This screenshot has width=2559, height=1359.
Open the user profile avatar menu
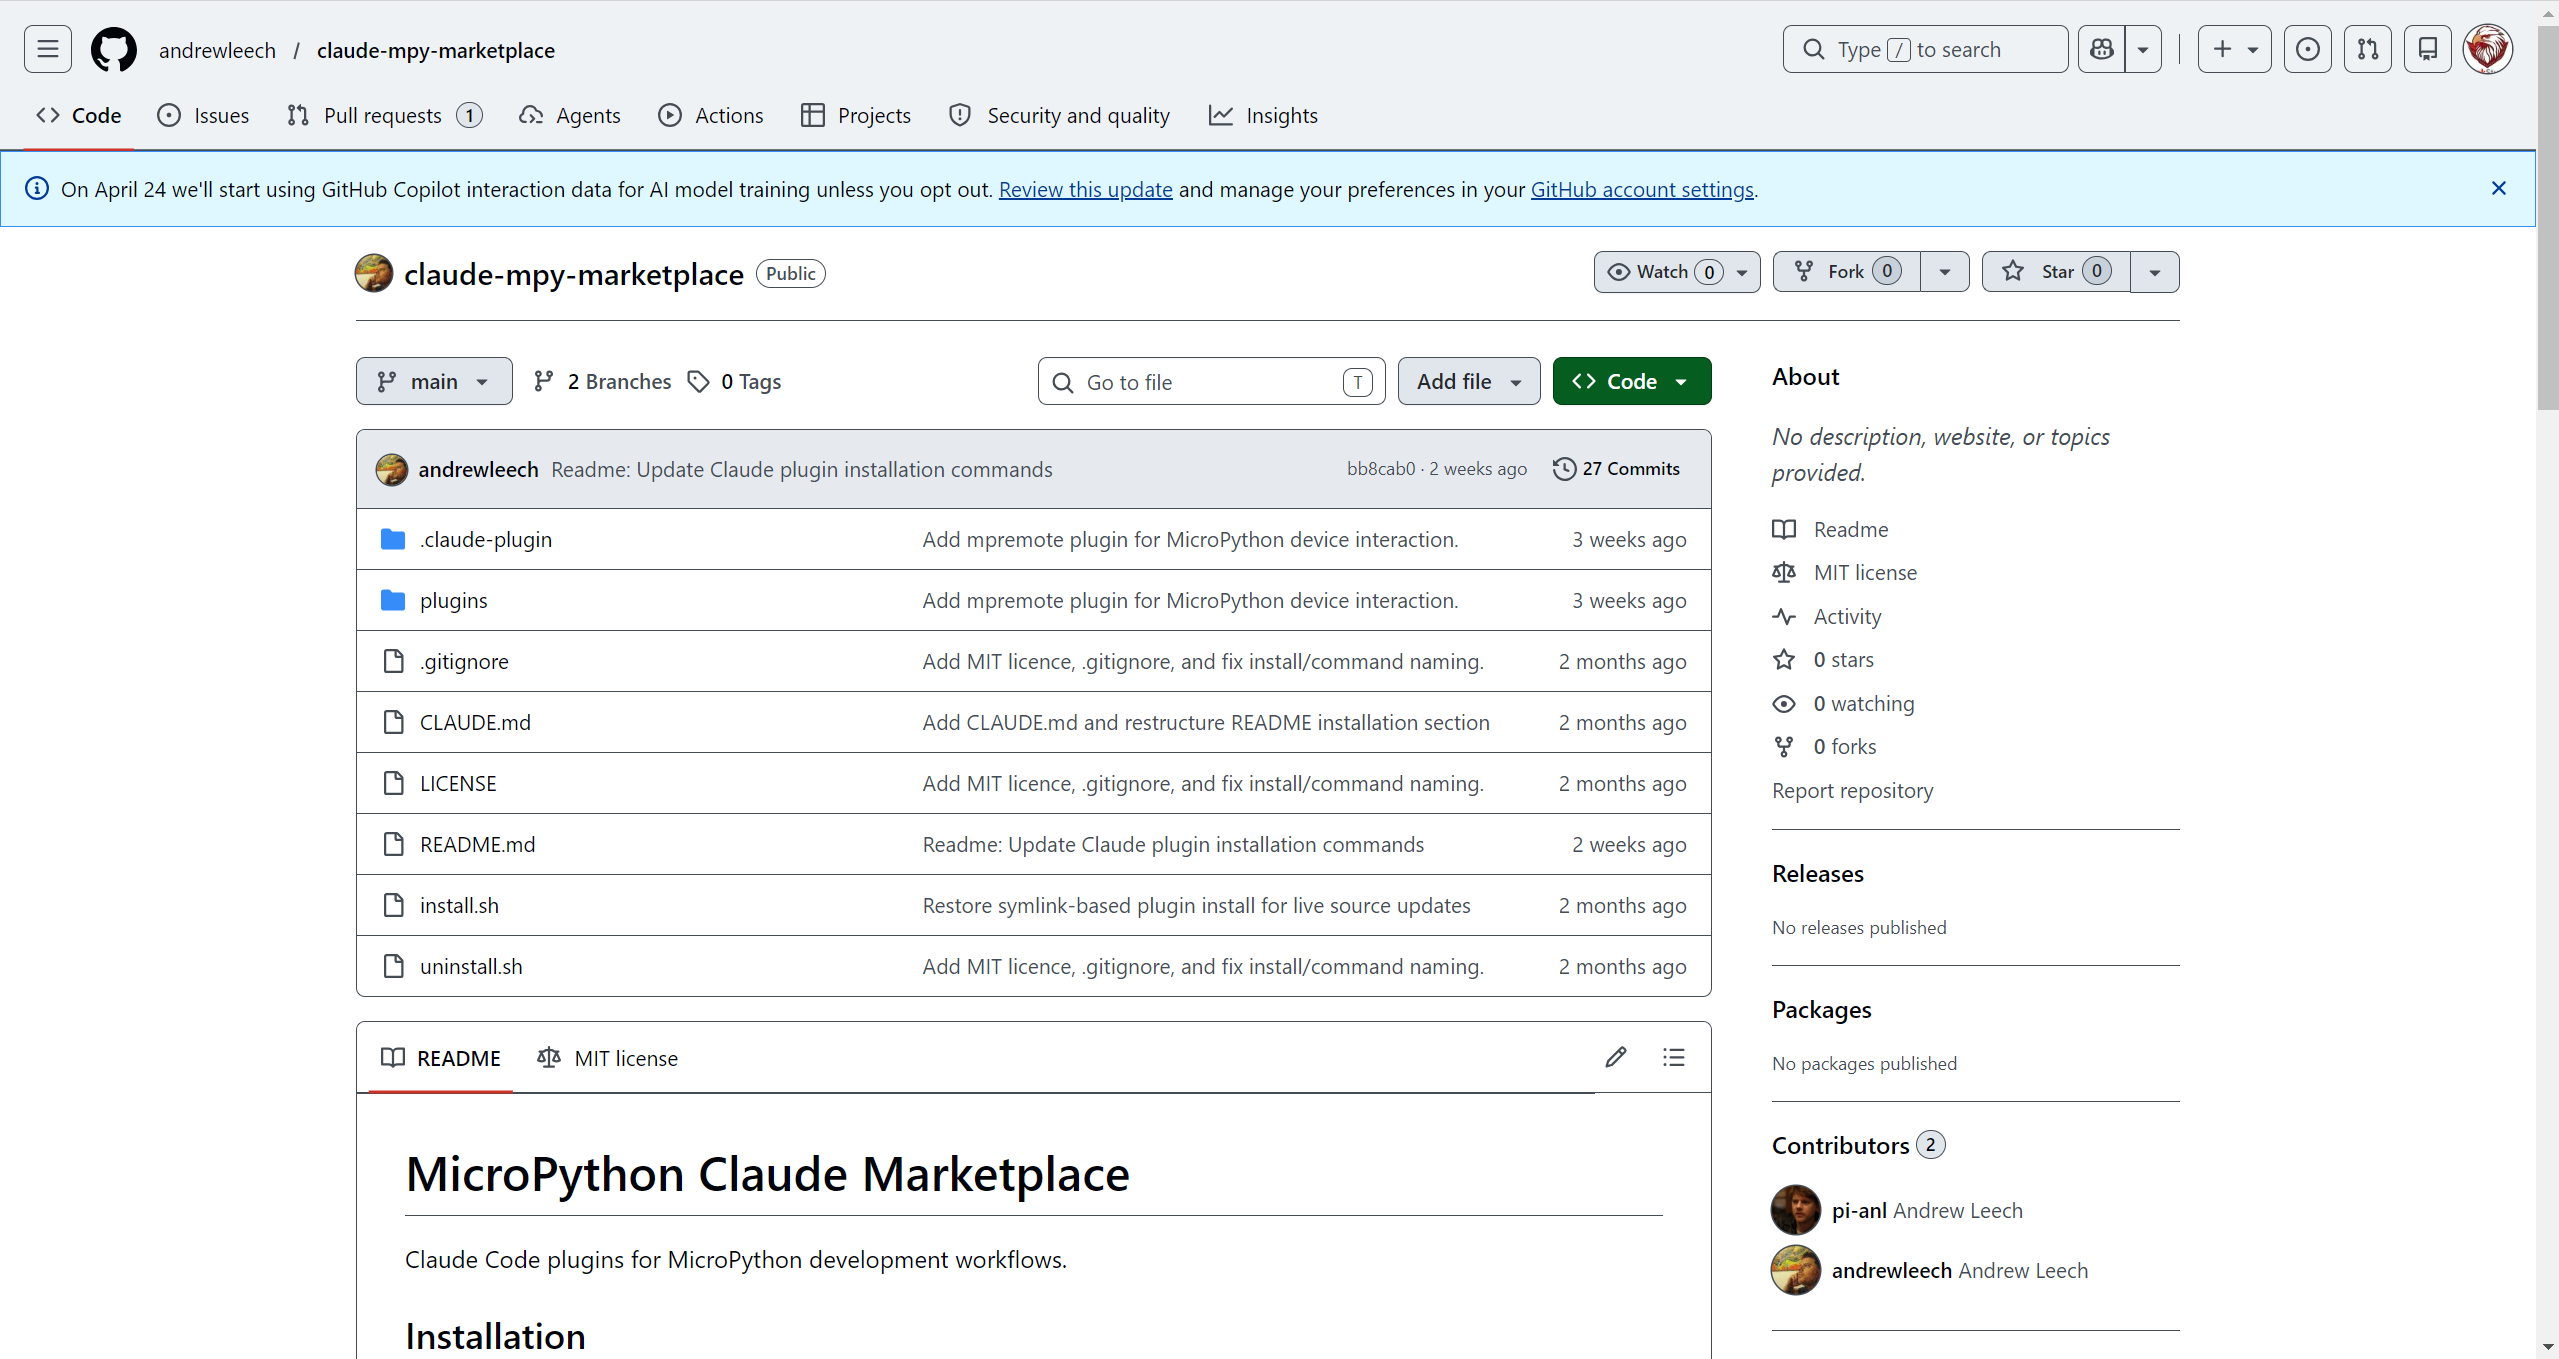pyautogui.click(x=2488, y=49)
